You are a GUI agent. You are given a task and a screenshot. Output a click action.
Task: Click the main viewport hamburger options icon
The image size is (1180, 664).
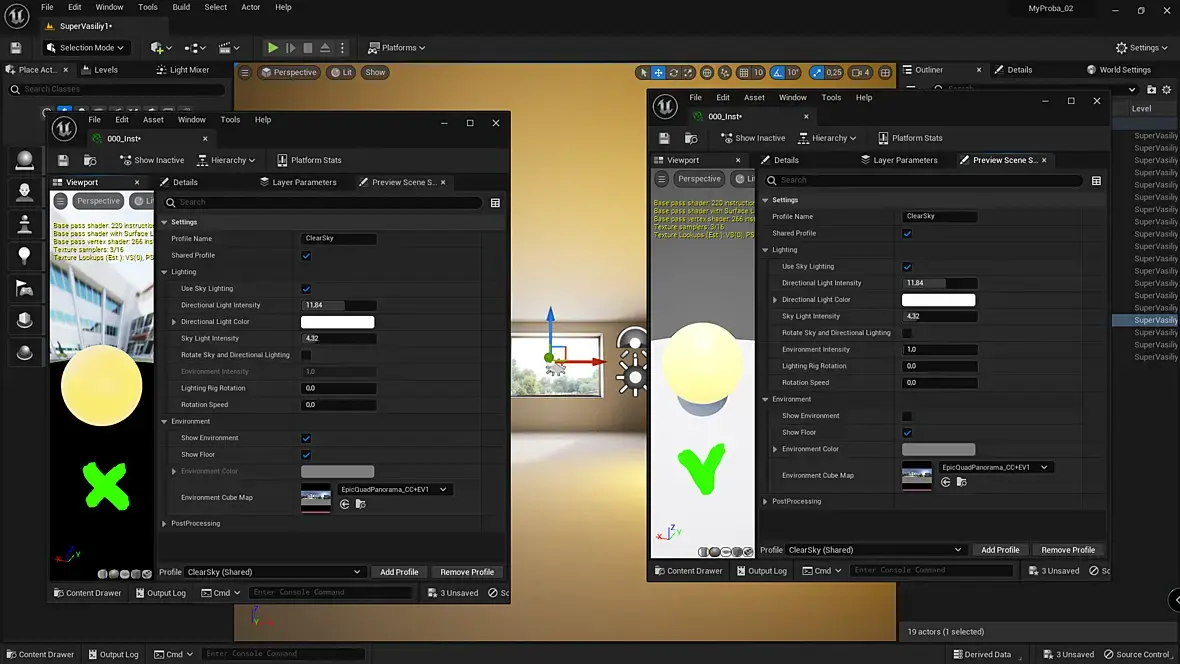[245, 72]
